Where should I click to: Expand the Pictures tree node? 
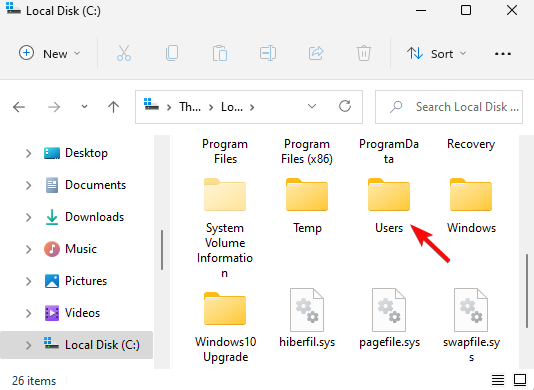click(x=29, y=282)
